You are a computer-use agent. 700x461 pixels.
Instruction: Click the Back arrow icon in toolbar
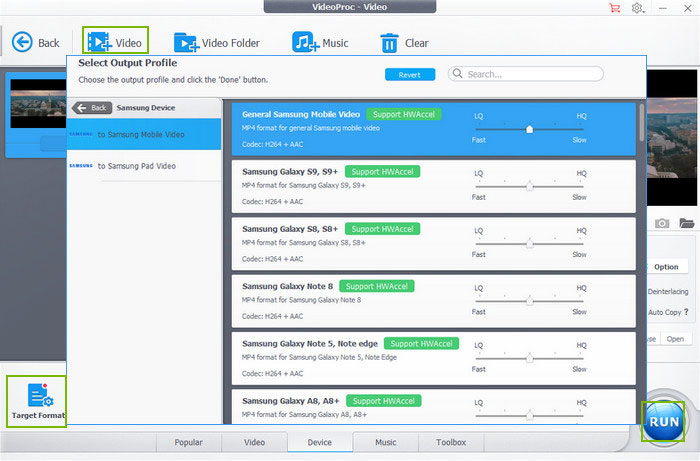[x=22, y=42]
